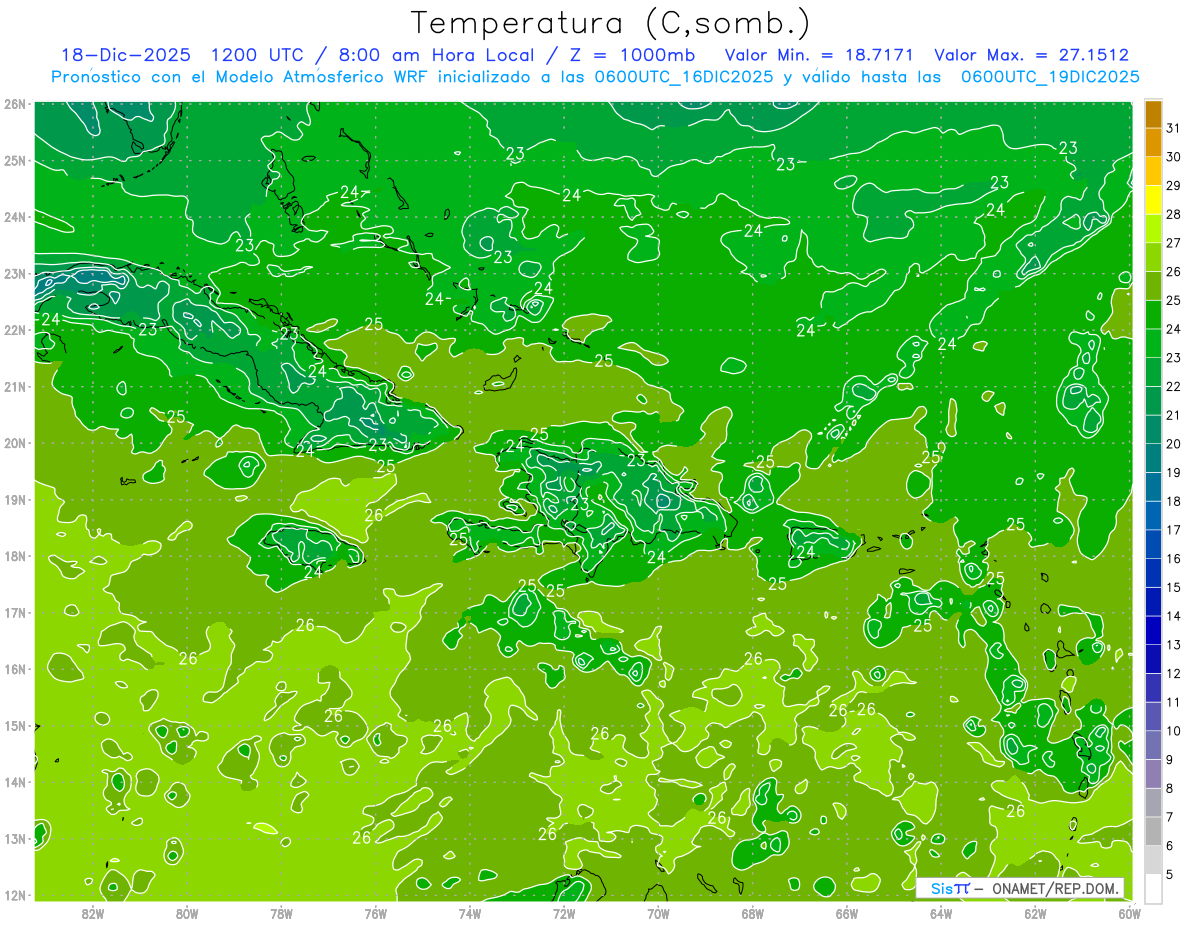Click the 64W longitude axis label

(941, 913)
